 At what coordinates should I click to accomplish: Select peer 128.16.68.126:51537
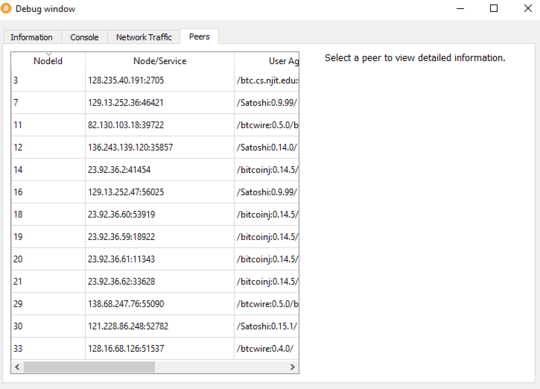pyautogui.click(x=160, y=349)
